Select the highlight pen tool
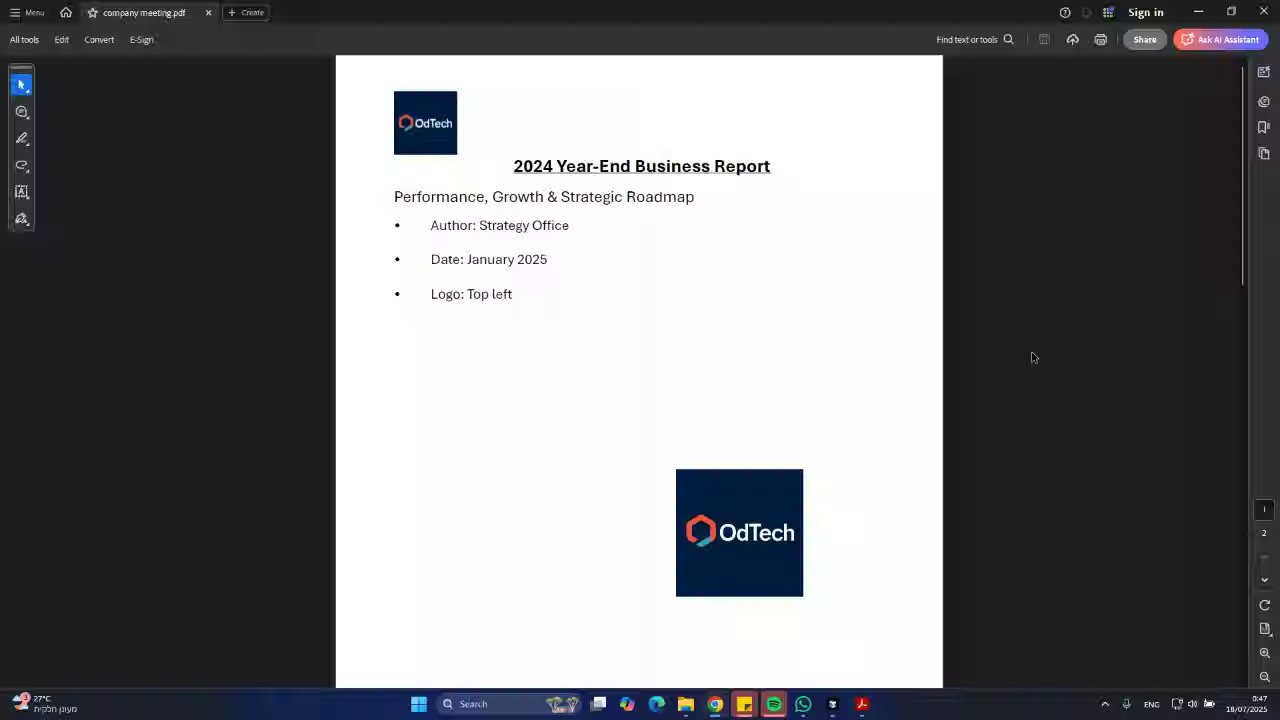 pyautogui.click(x=21, y=139)
